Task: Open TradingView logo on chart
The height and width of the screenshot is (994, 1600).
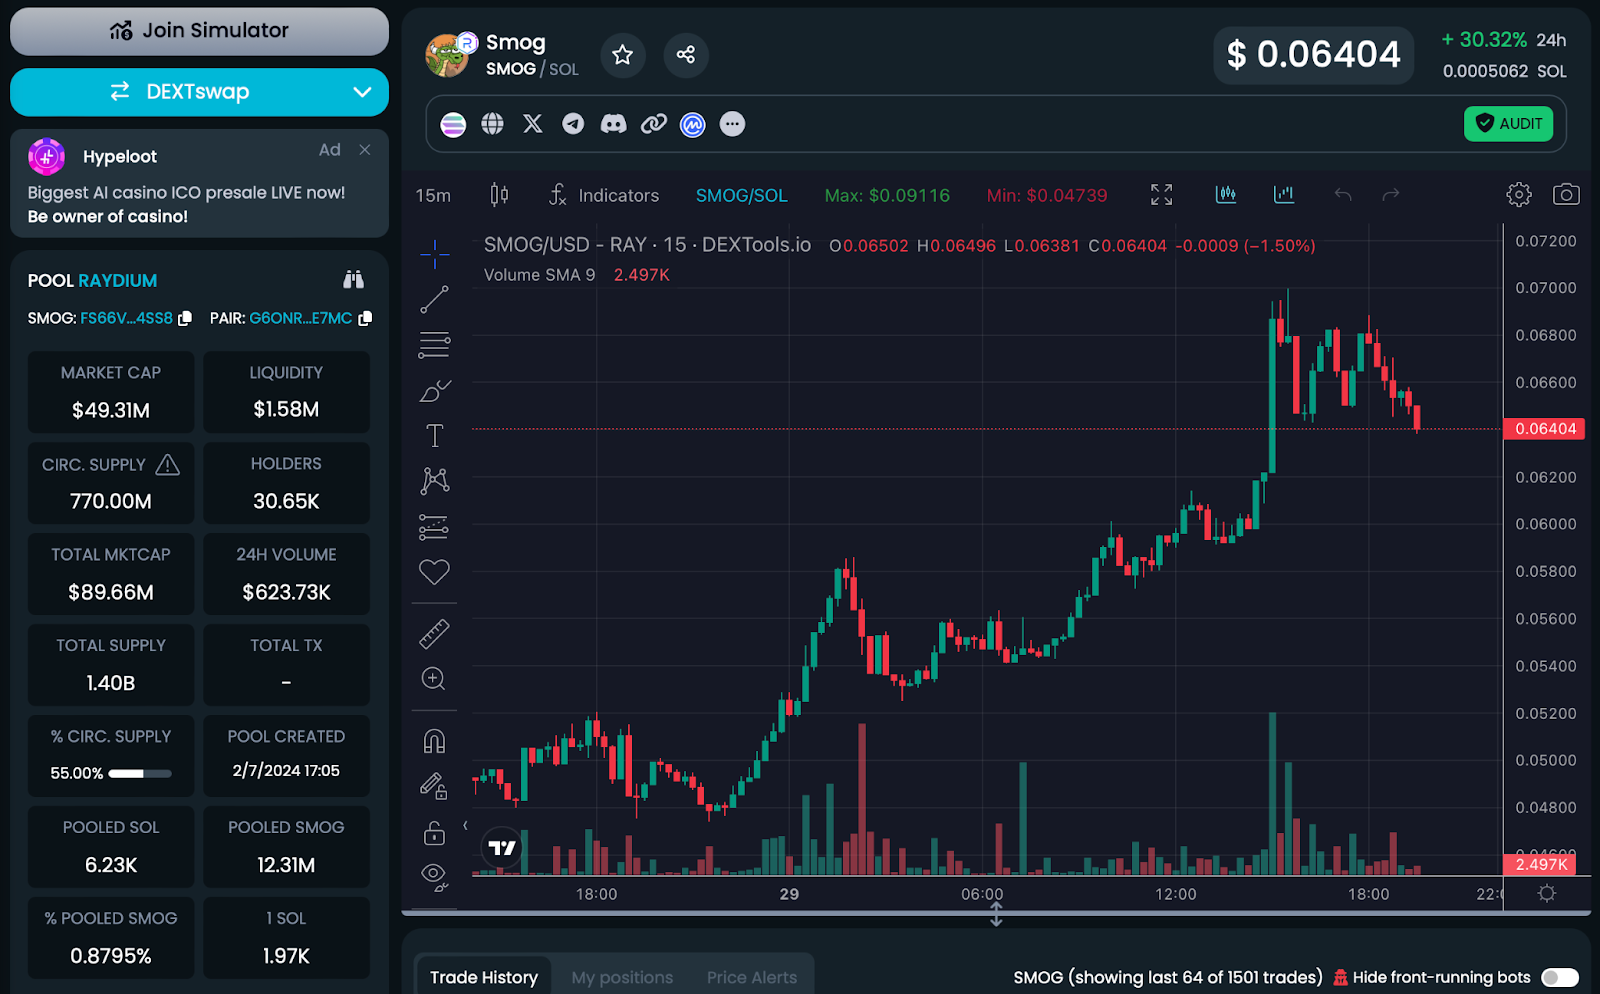Action: [502, 848]
